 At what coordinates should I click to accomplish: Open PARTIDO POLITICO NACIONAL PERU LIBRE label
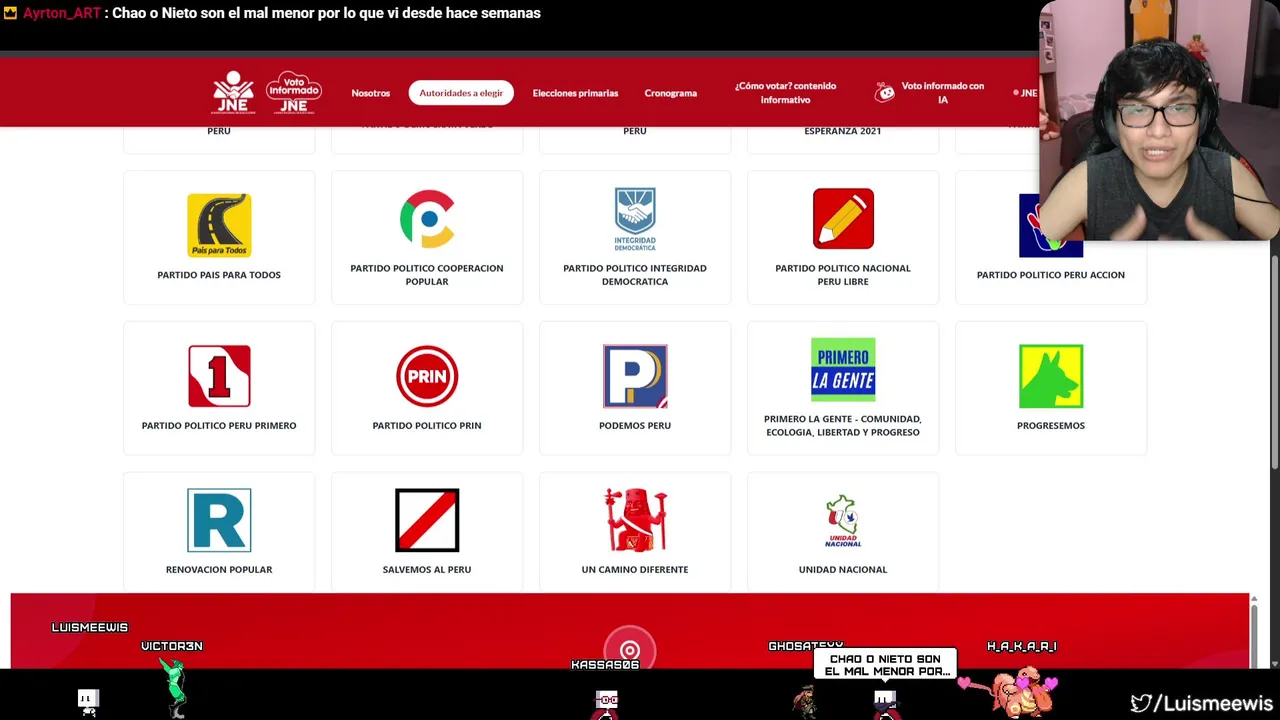tap(843, 275)
